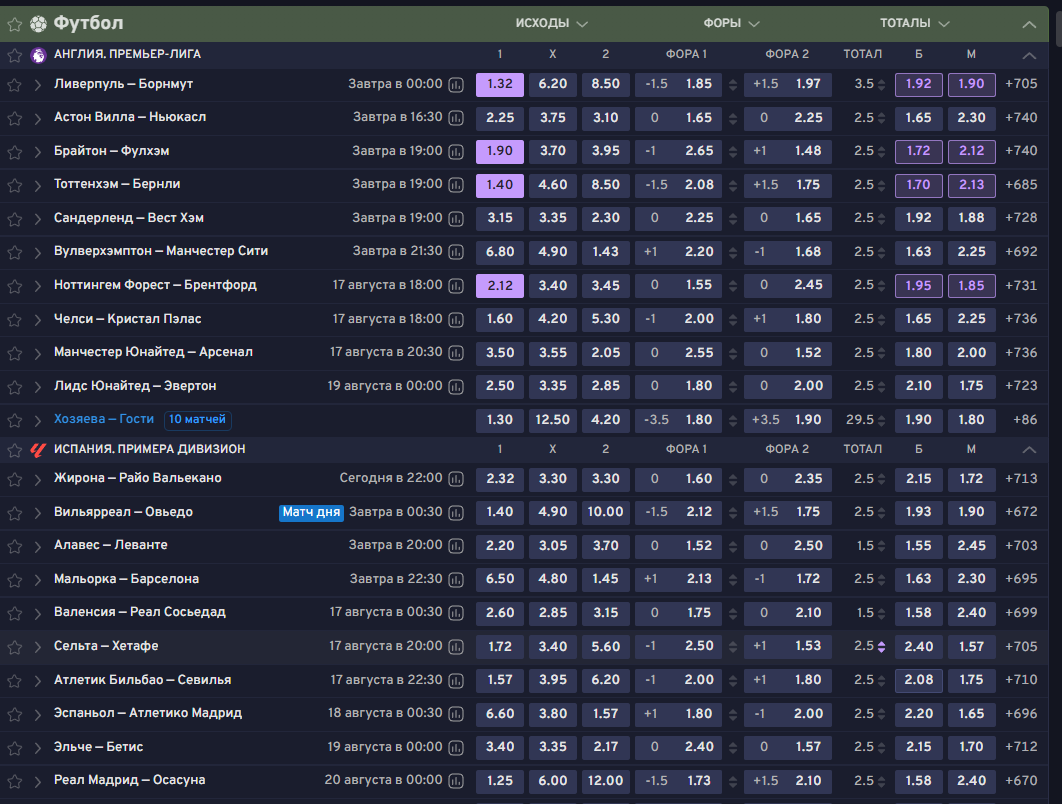Open the ТОТАЛЫ dropdown

pos(914,23)
